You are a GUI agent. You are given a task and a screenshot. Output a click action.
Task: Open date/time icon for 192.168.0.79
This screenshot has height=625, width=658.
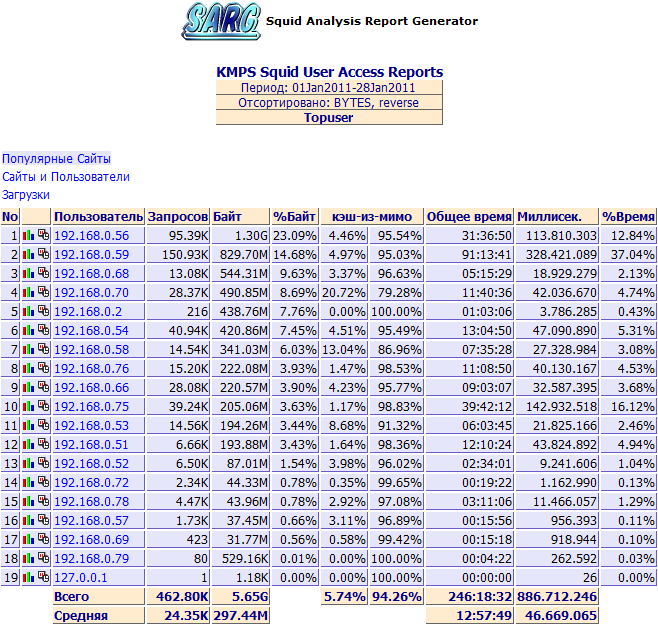[x=43, y=559]
